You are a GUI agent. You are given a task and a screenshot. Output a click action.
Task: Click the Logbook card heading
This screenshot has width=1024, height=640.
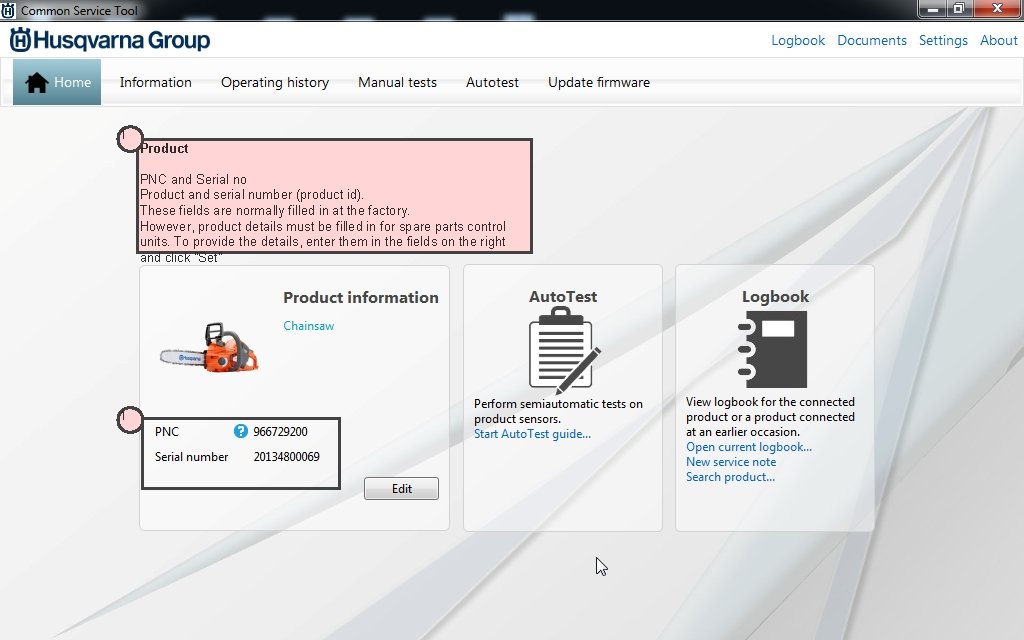point(775,296)
